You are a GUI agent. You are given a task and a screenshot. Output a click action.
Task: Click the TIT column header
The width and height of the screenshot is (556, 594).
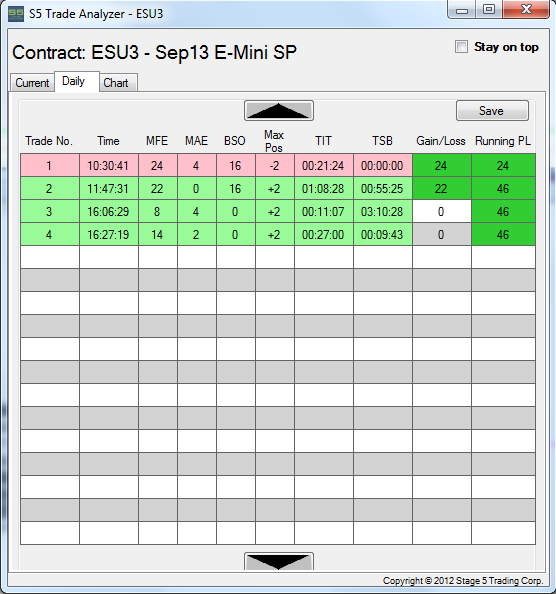[x=323, y=141]
